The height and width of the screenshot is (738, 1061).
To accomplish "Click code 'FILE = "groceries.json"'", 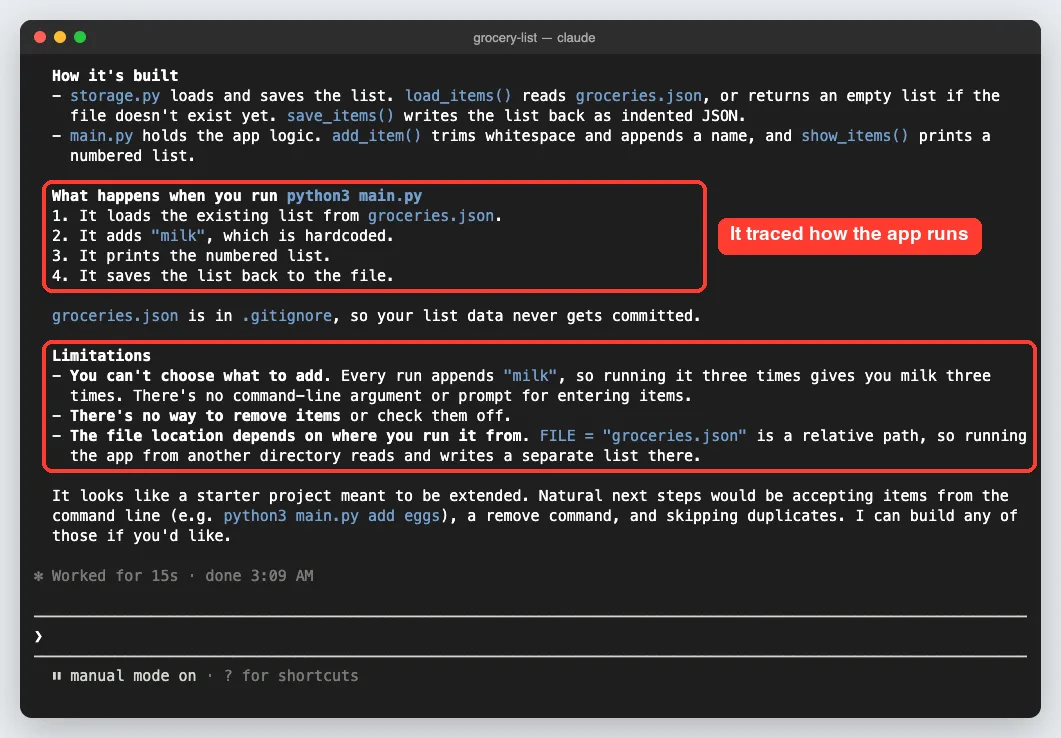I will click(643, 436).
